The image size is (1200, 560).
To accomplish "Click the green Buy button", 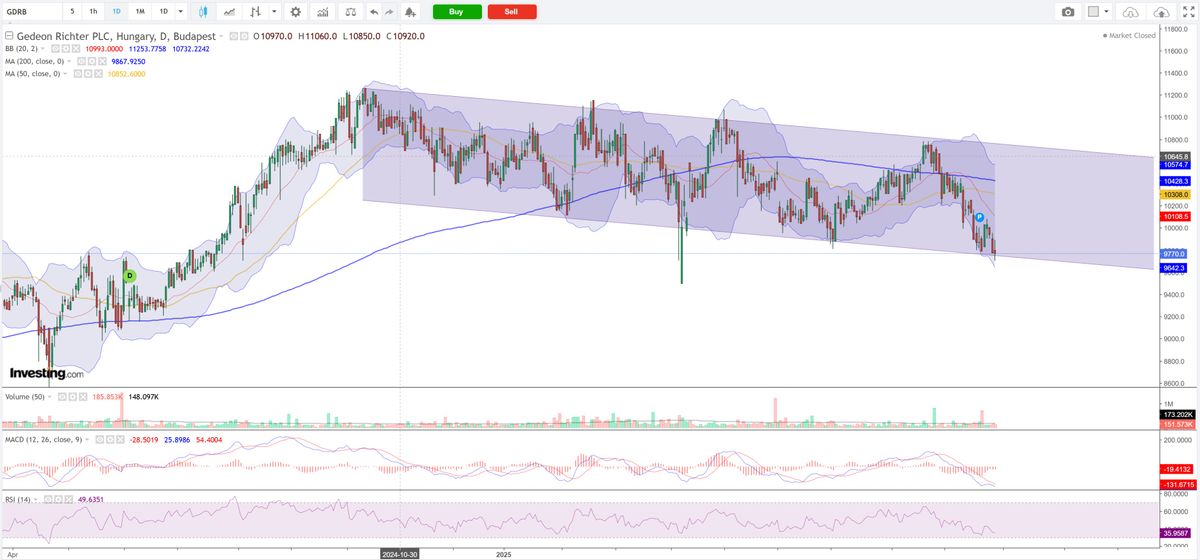I will [456, 11].
